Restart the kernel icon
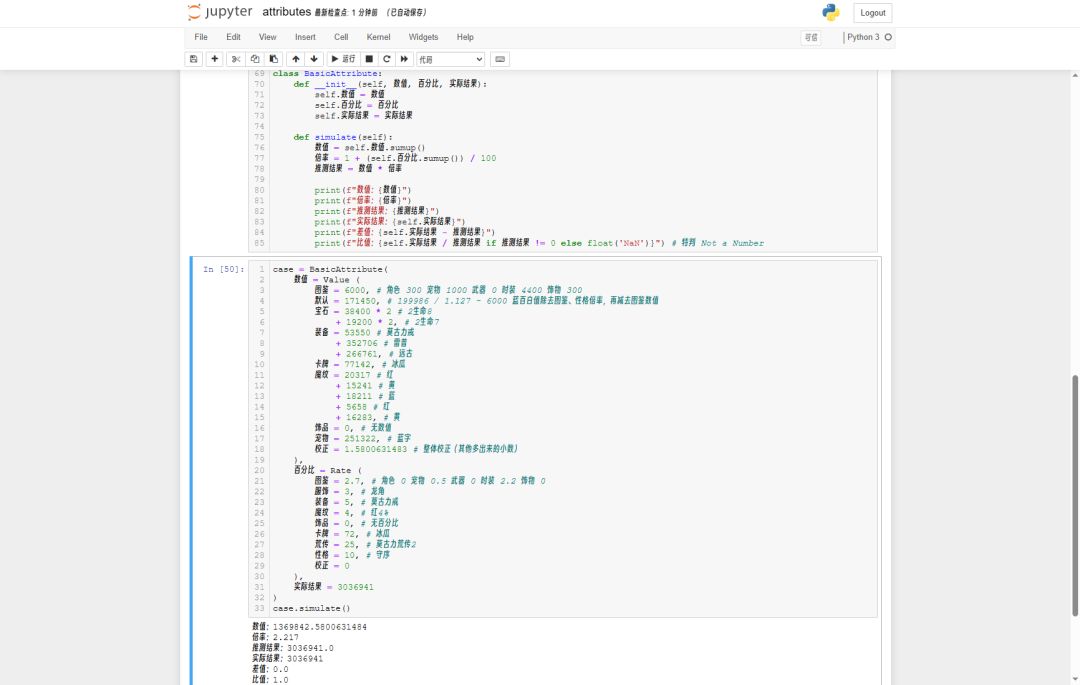 click(x=386, y=59)
